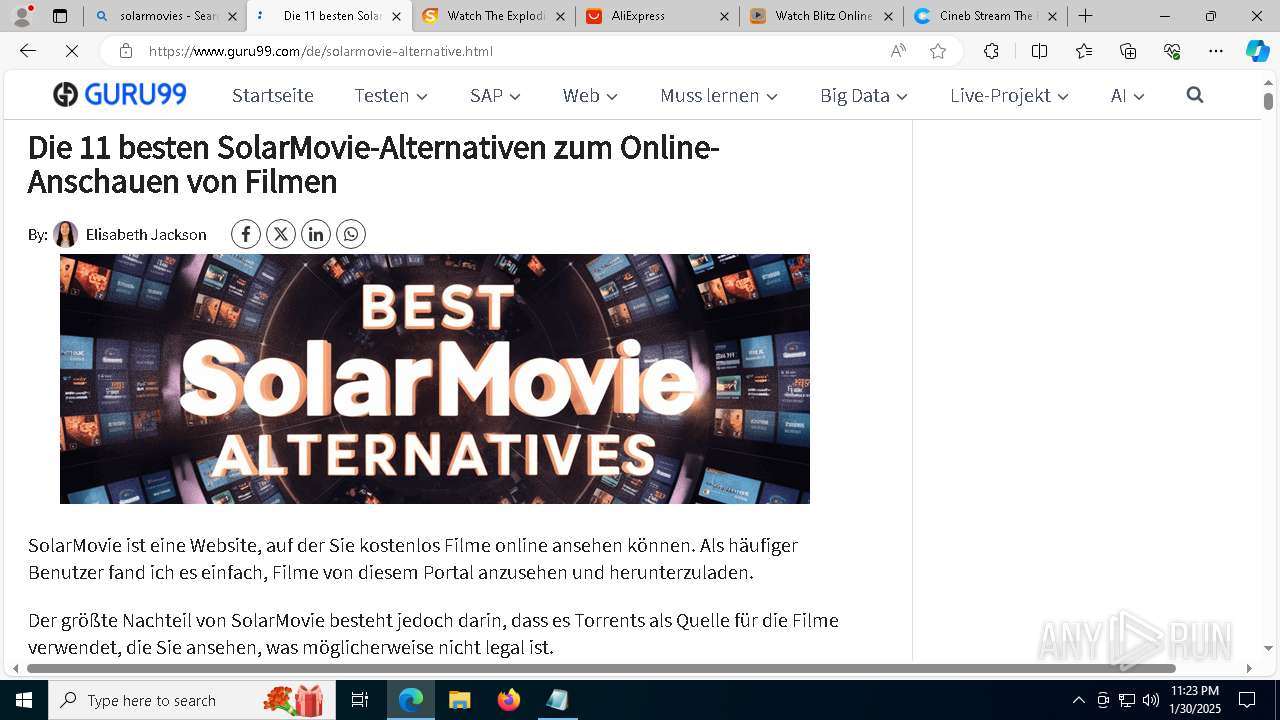View site information via the lock icon

126,51
